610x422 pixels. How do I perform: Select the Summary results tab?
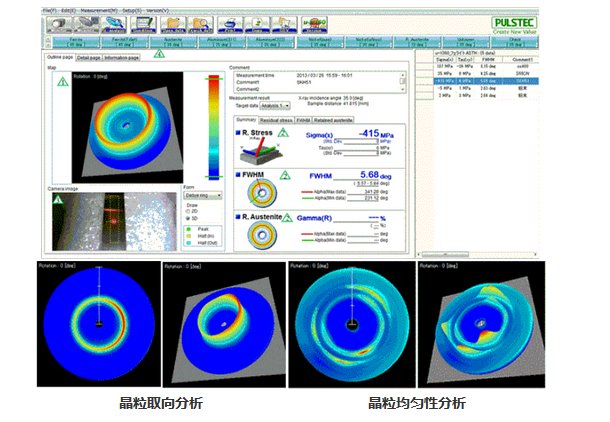click(246, 119)
